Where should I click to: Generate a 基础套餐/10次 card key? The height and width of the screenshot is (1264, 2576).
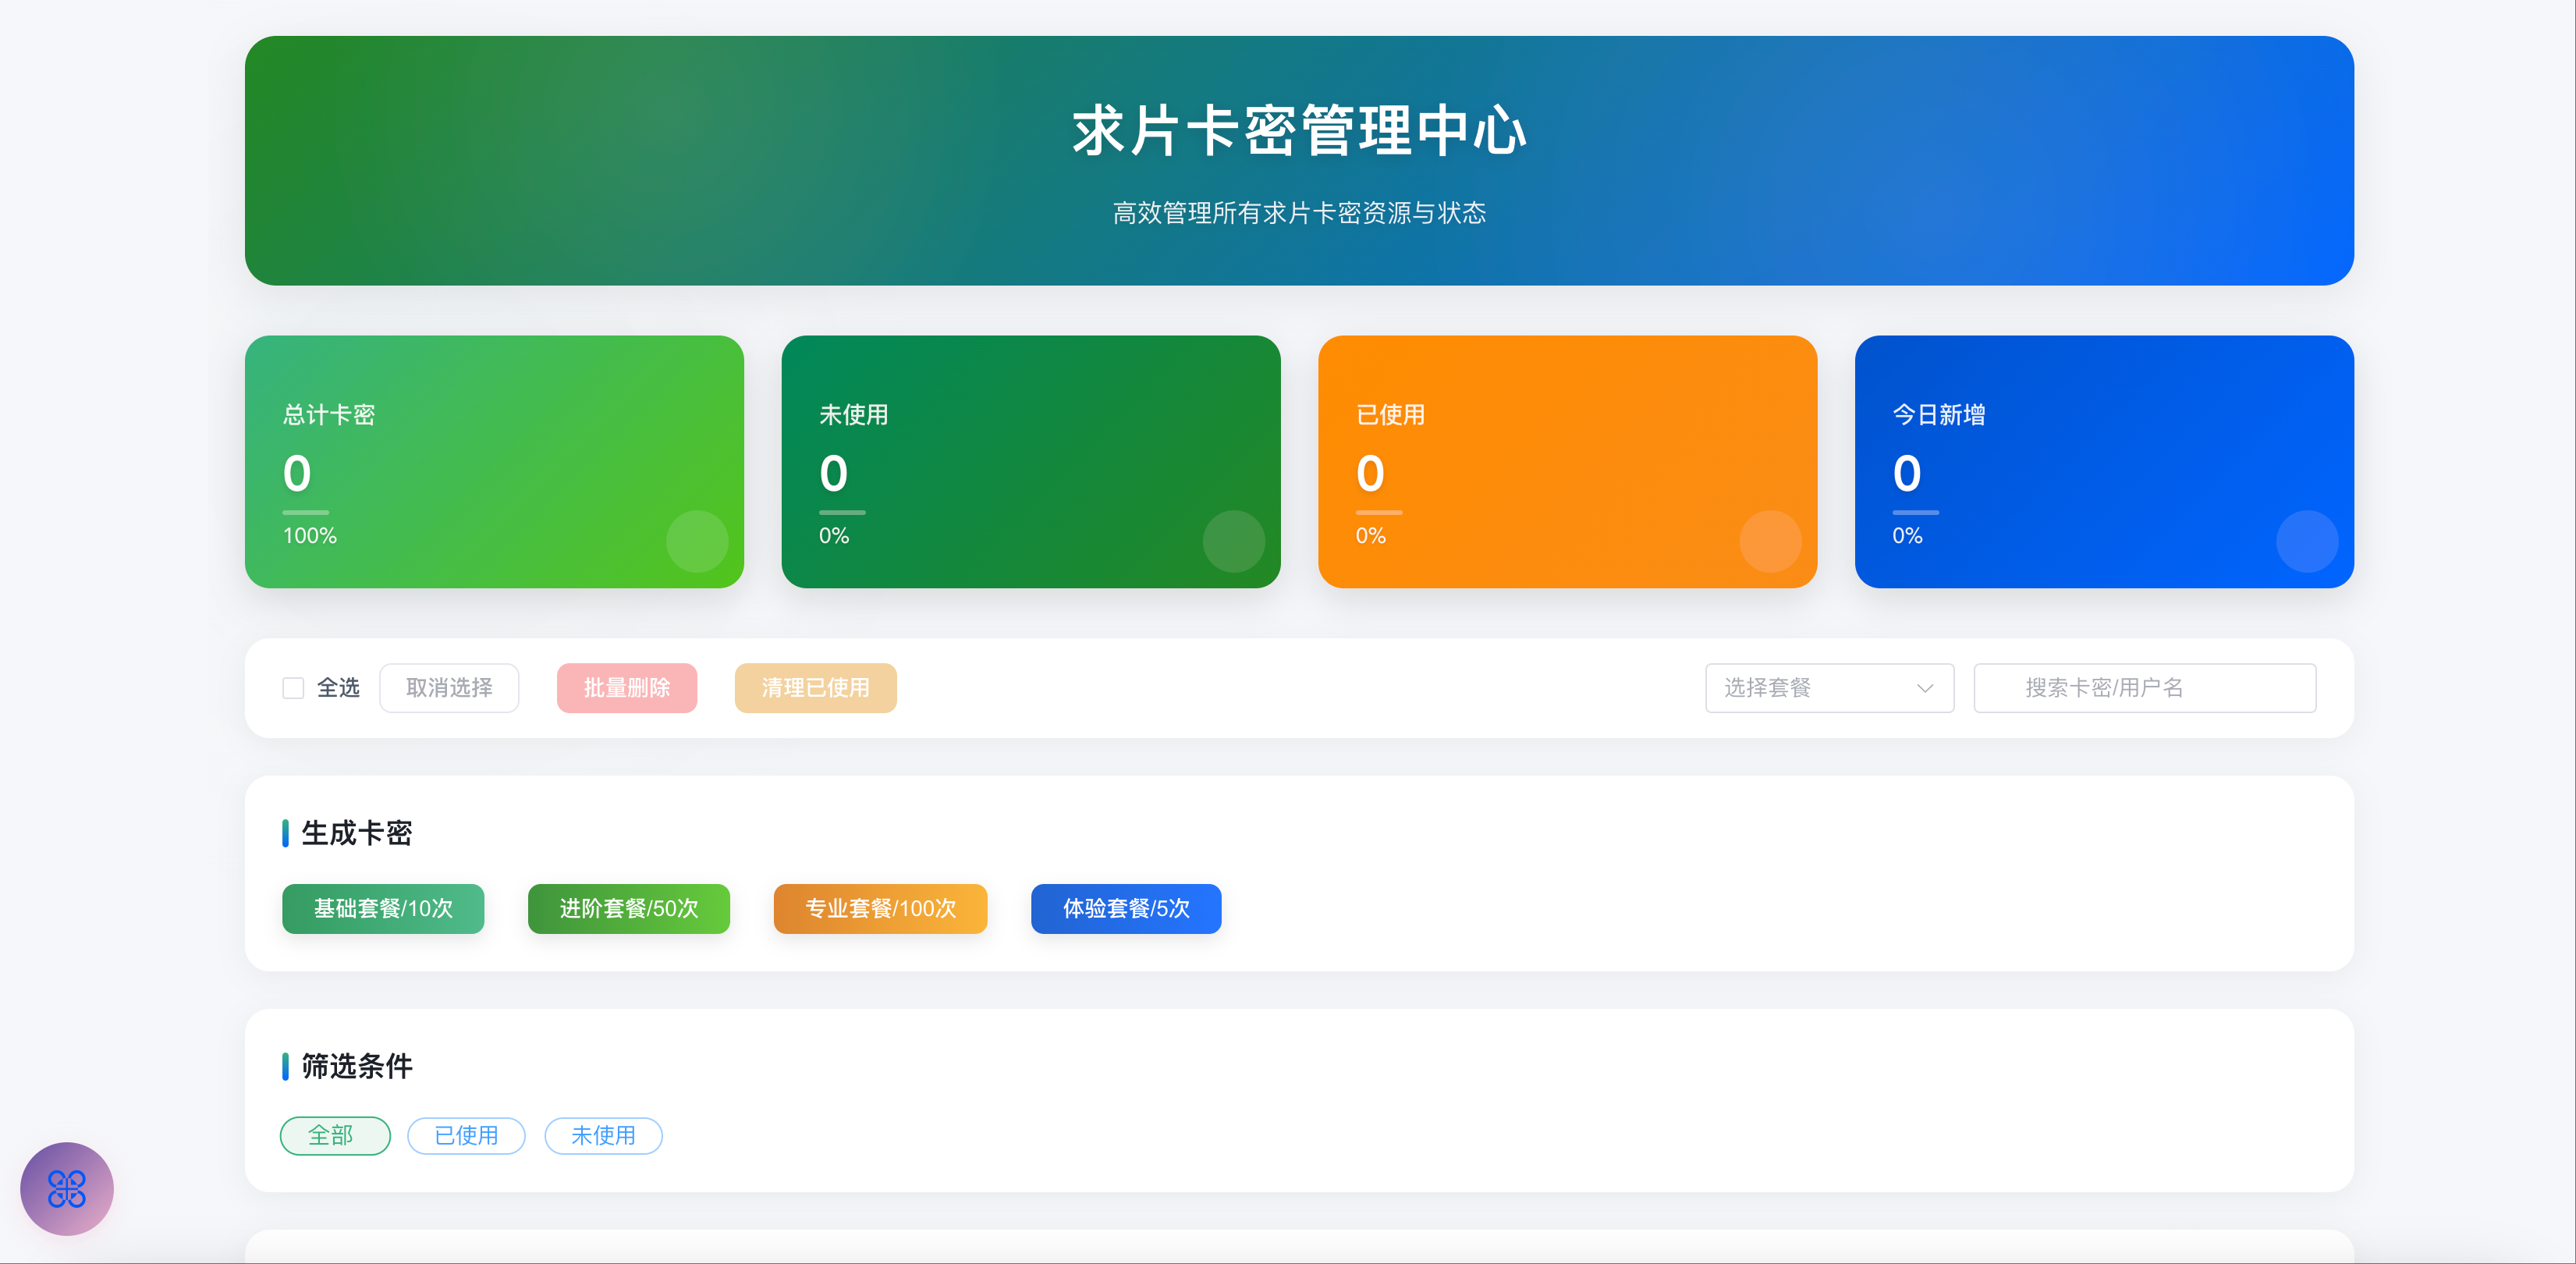pos(383,908)
